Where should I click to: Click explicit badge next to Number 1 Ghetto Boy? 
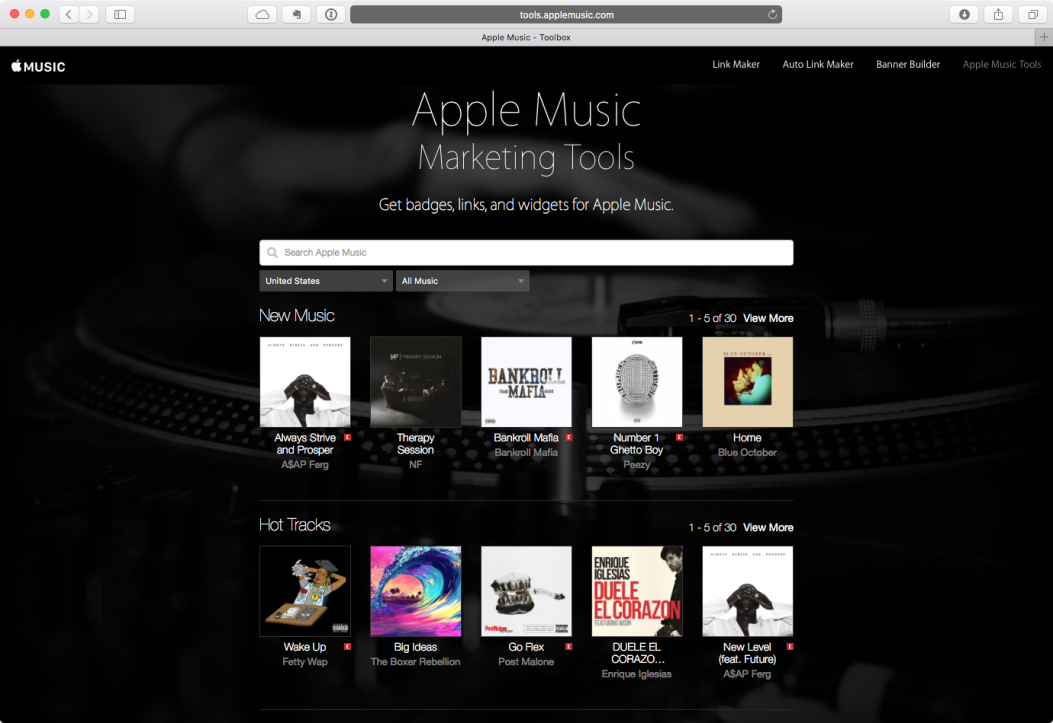[679, 437]
